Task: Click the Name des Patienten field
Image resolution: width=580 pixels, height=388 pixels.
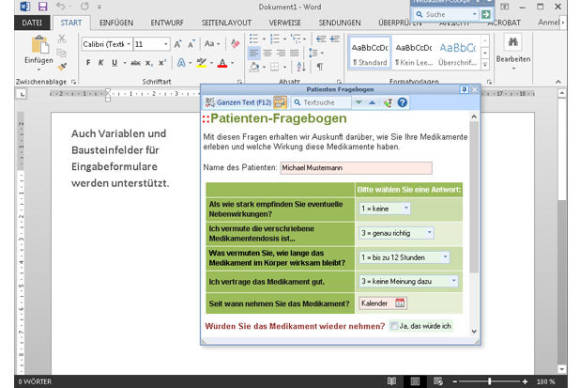Action: click(356, 168)
